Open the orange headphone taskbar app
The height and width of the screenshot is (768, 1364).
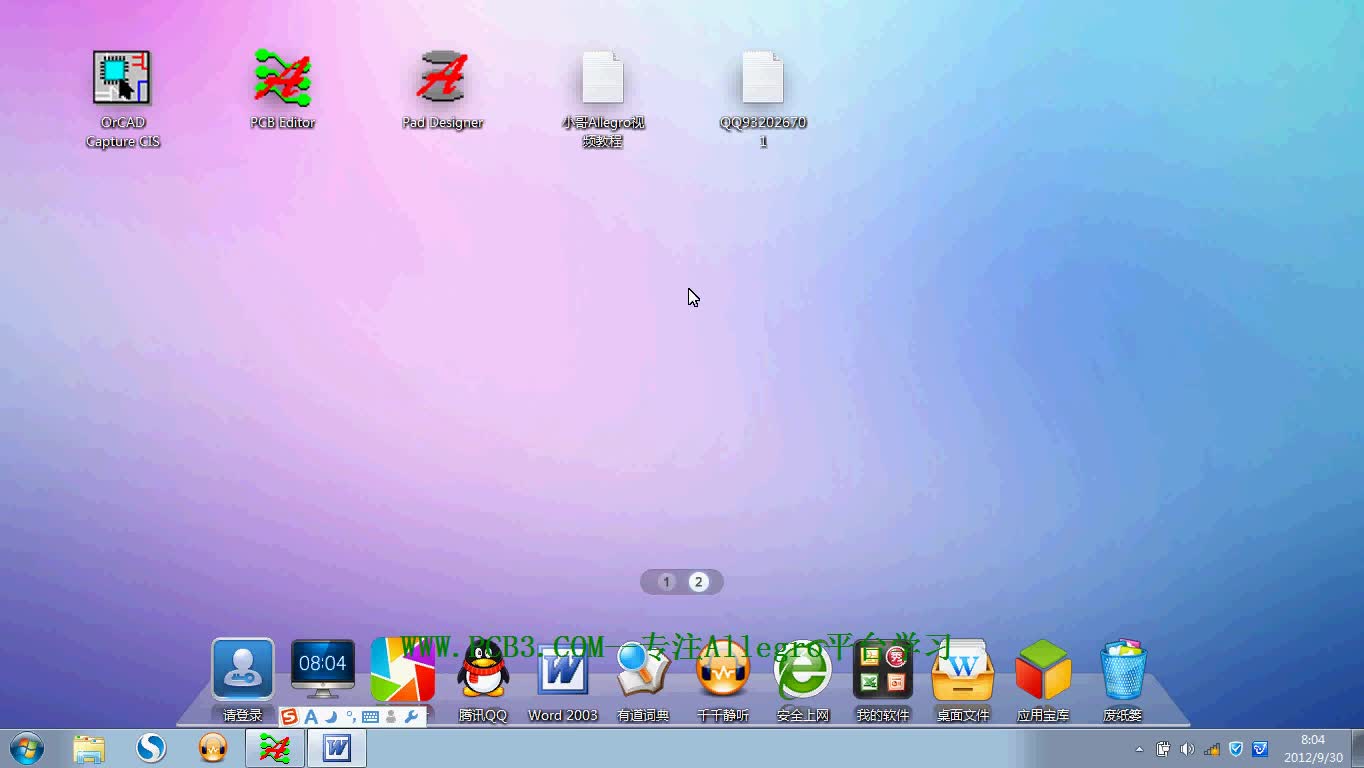click(x=213, y=748)
